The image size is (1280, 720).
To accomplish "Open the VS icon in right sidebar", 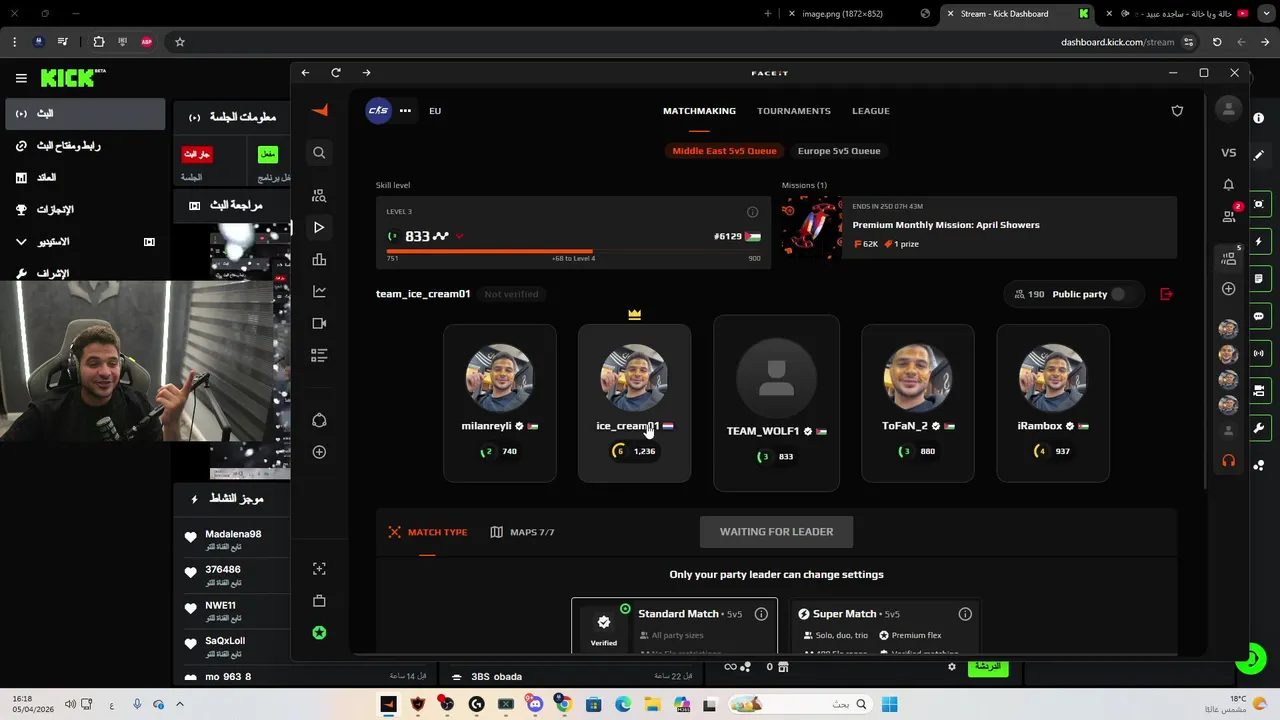I will (x=1229, y=153).
